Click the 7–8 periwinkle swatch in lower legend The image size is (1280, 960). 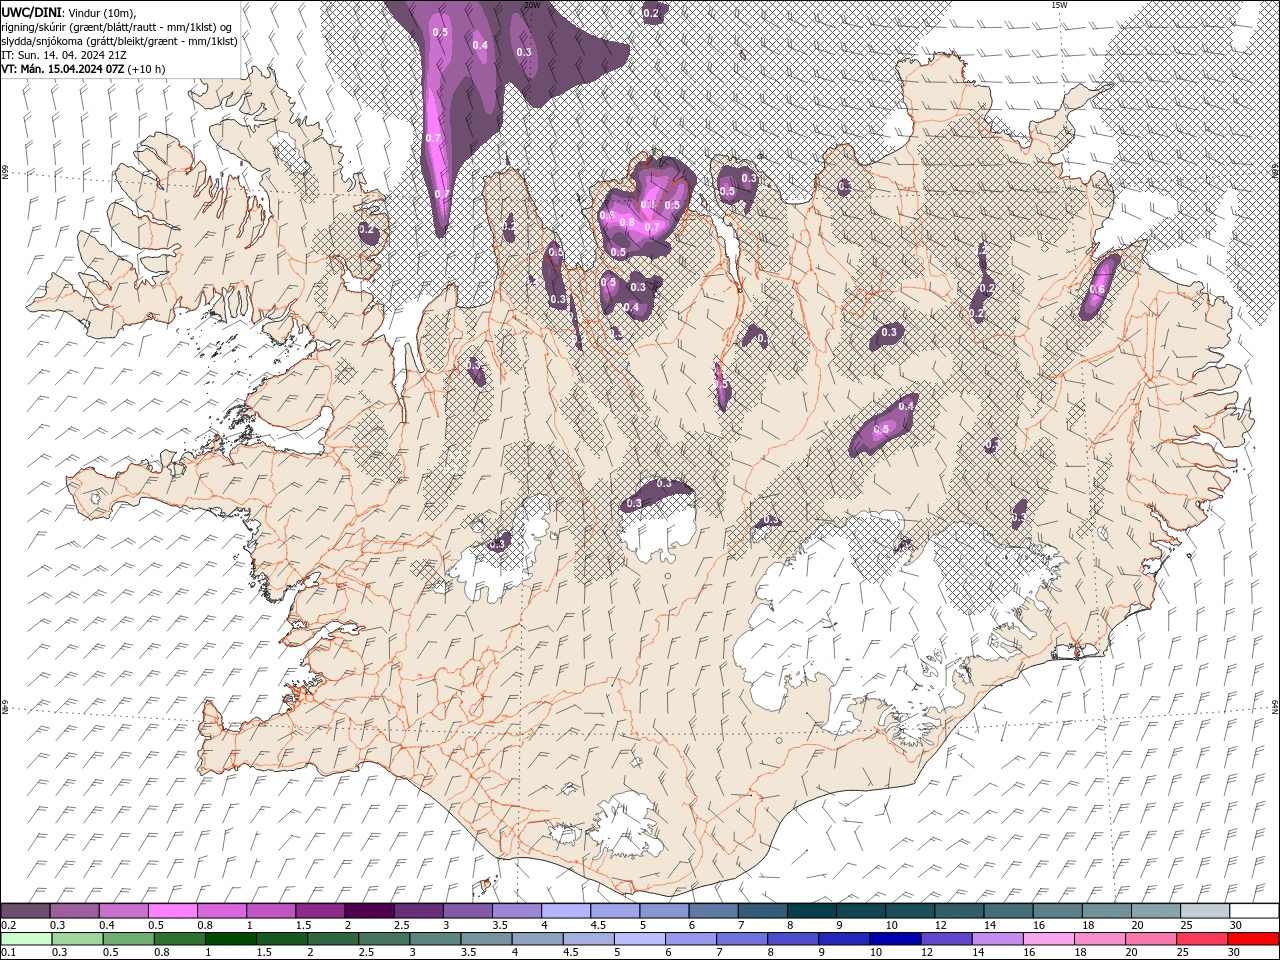pos(741,939)
